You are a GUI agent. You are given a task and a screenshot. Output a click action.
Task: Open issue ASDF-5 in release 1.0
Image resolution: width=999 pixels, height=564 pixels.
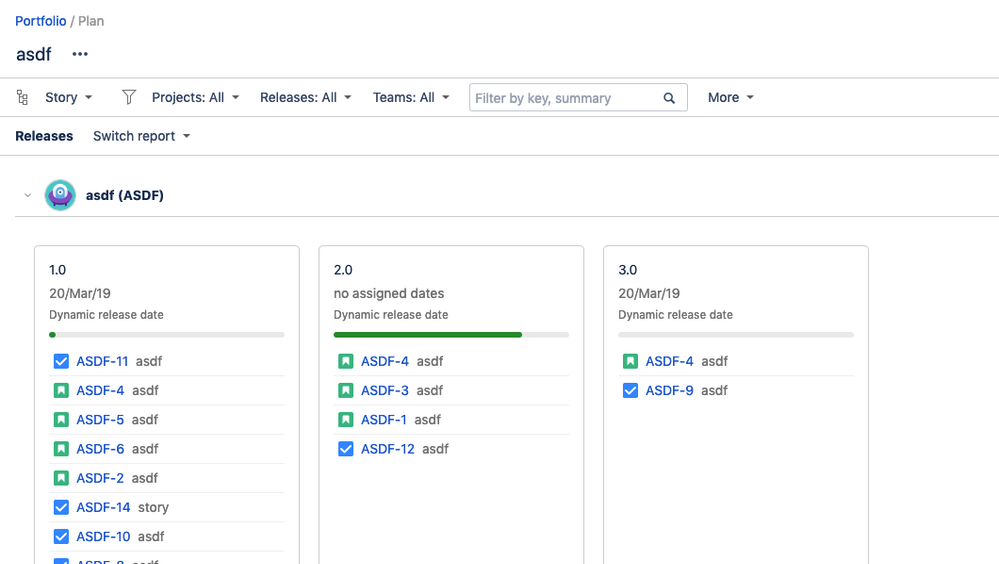point(100,420)
